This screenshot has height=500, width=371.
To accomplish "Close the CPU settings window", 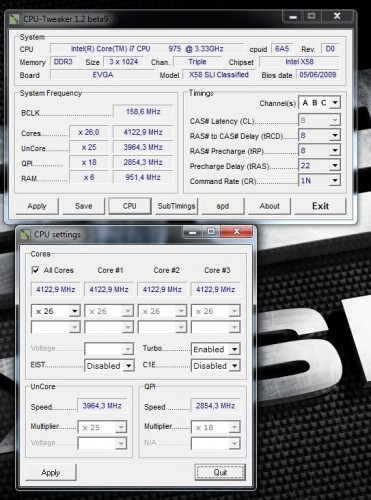I will [236, 231].
